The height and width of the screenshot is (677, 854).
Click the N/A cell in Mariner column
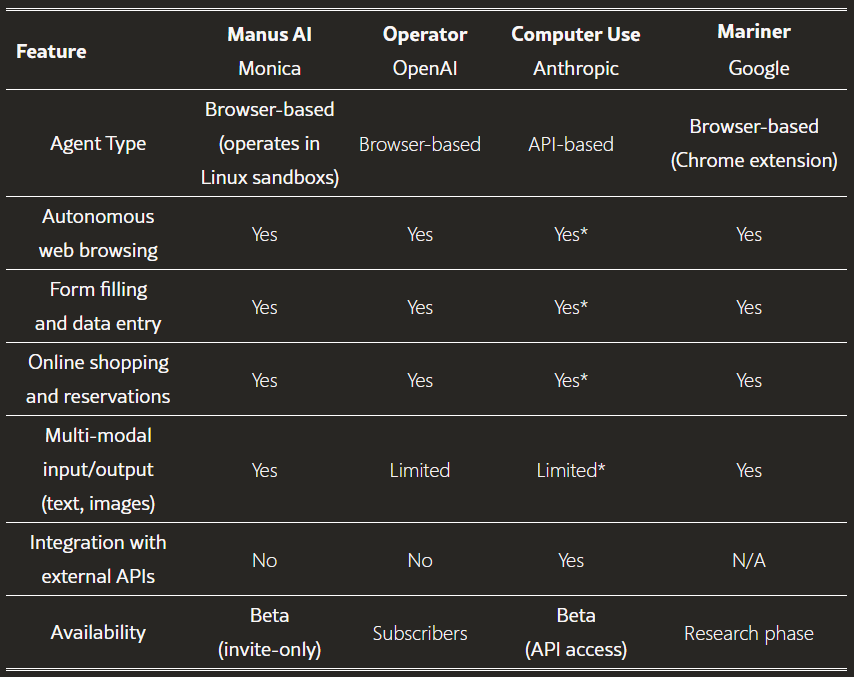click(x=749, y=560)
